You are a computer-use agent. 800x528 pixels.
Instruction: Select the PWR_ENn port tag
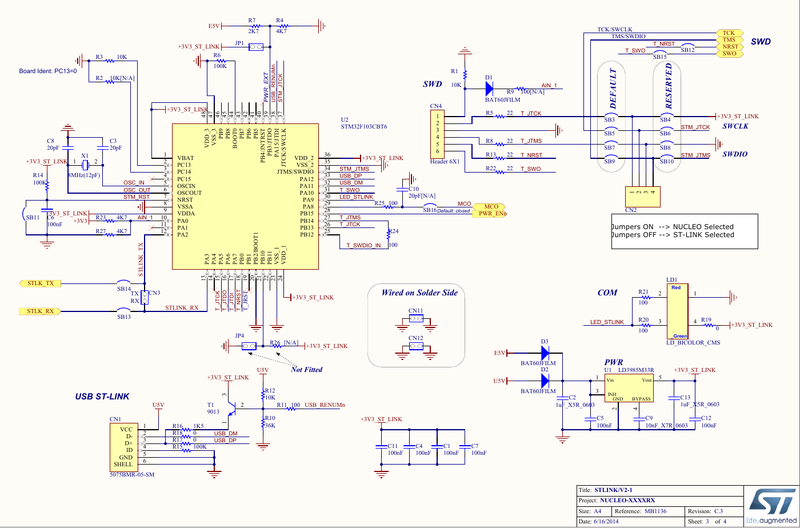coord(489,214)
